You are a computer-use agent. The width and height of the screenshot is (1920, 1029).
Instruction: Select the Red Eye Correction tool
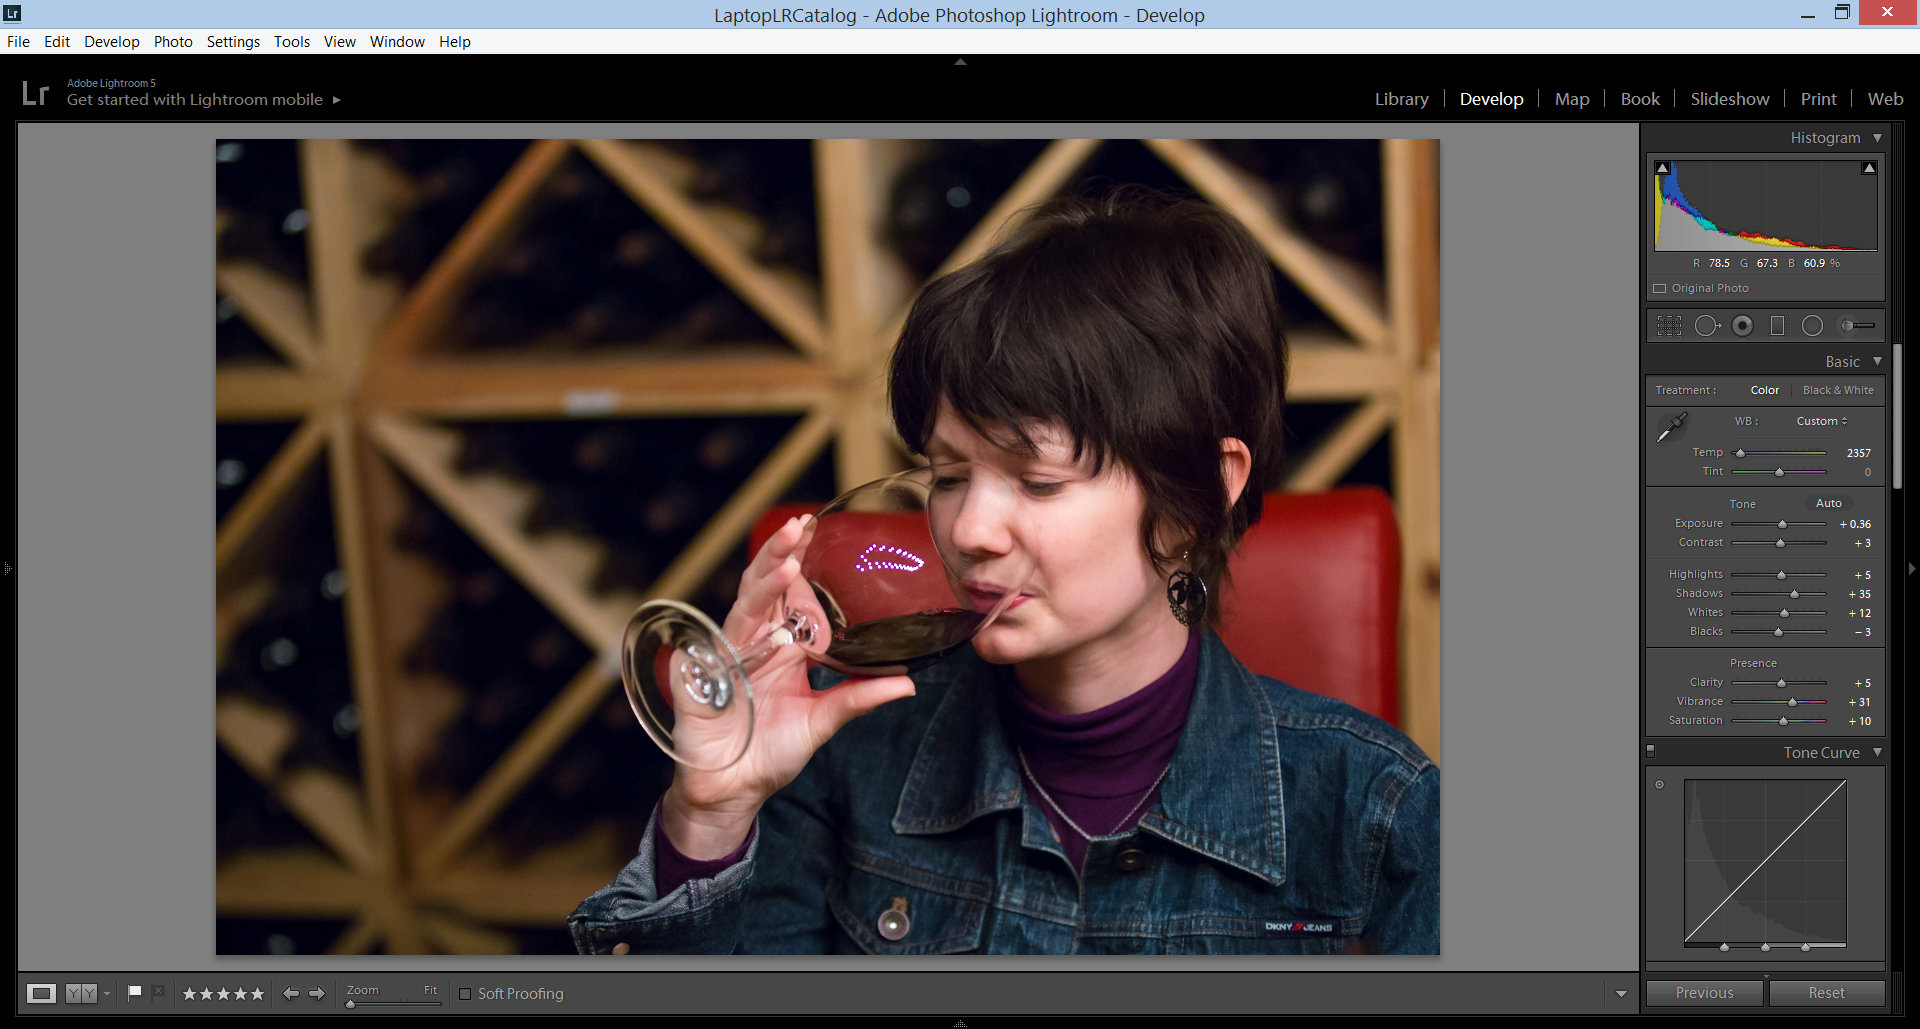point(1743,326)
